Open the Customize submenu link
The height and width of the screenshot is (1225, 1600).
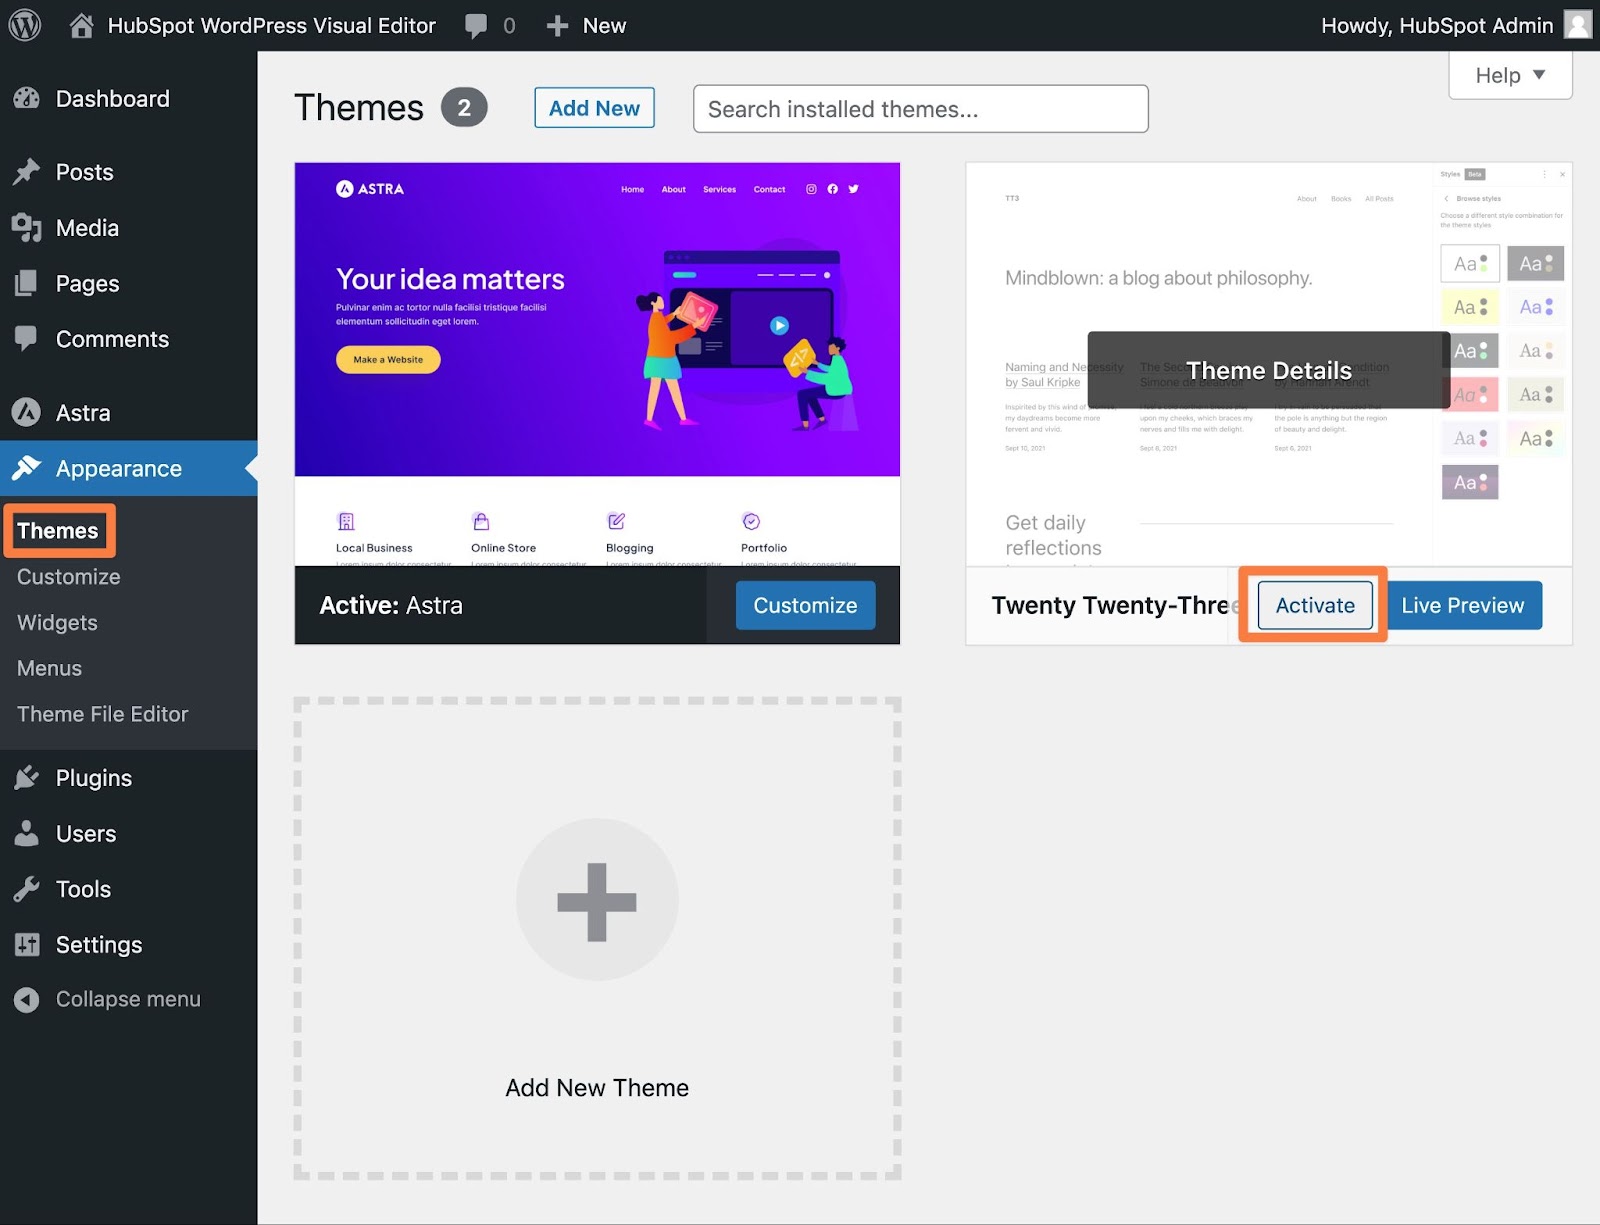click(69, 577)
